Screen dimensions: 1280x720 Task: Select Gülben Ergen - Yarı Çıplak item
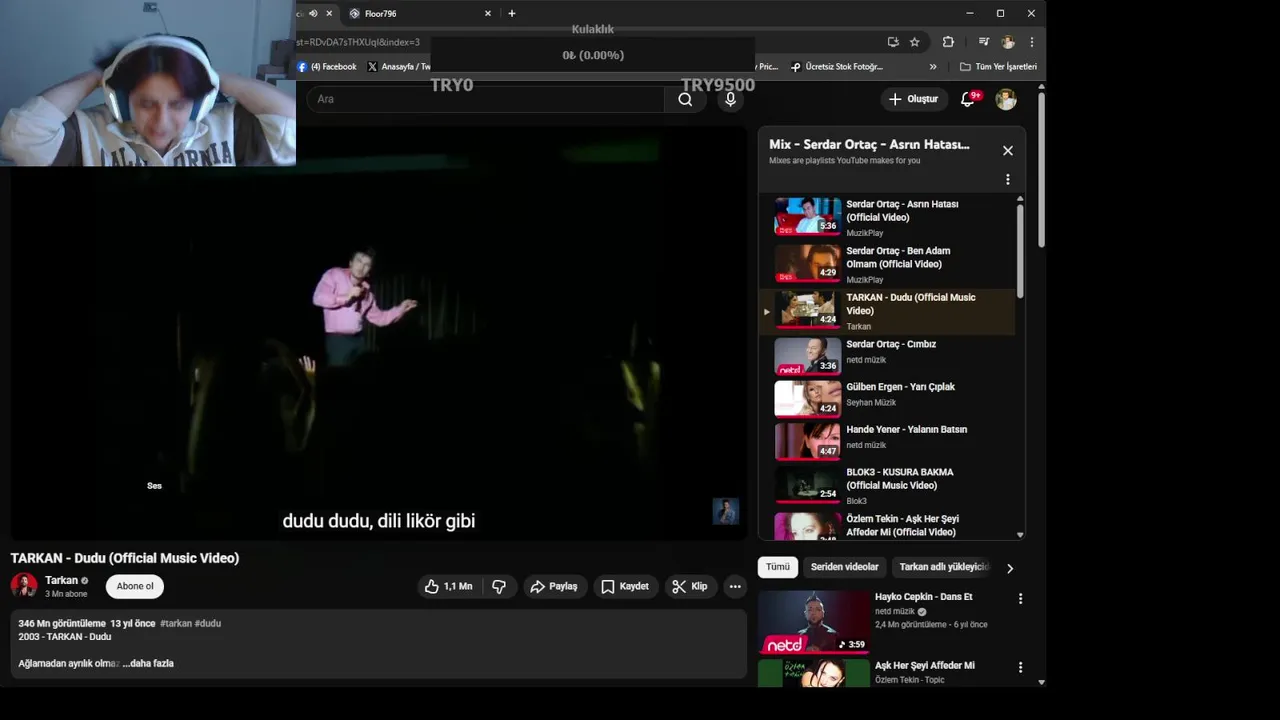tap(888, 398)
